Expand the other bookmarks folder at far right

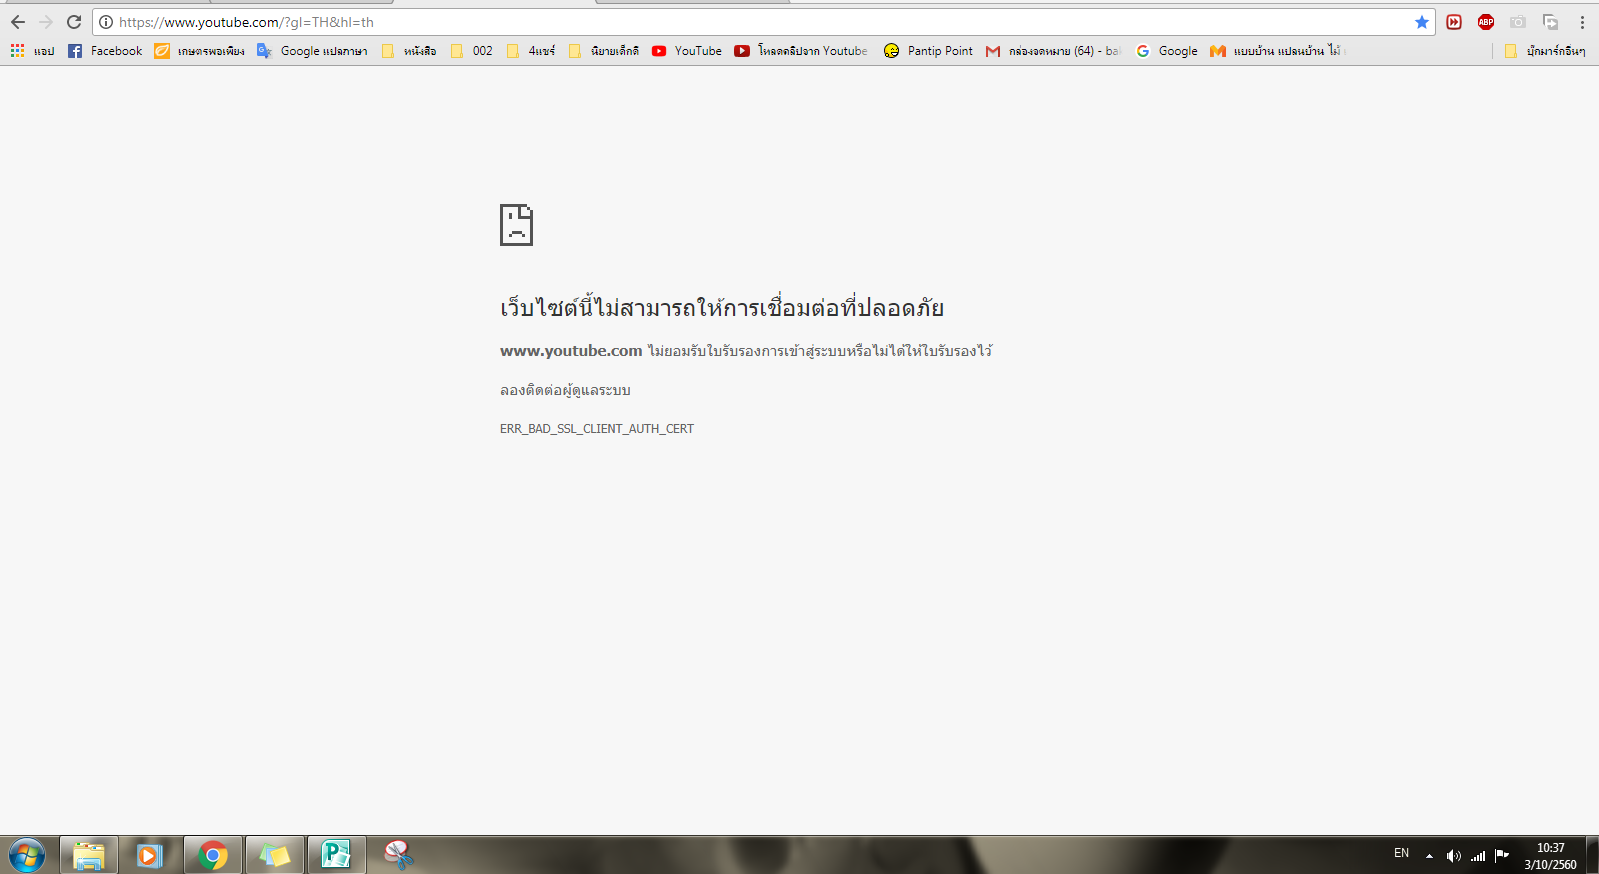pos(1545,51)
